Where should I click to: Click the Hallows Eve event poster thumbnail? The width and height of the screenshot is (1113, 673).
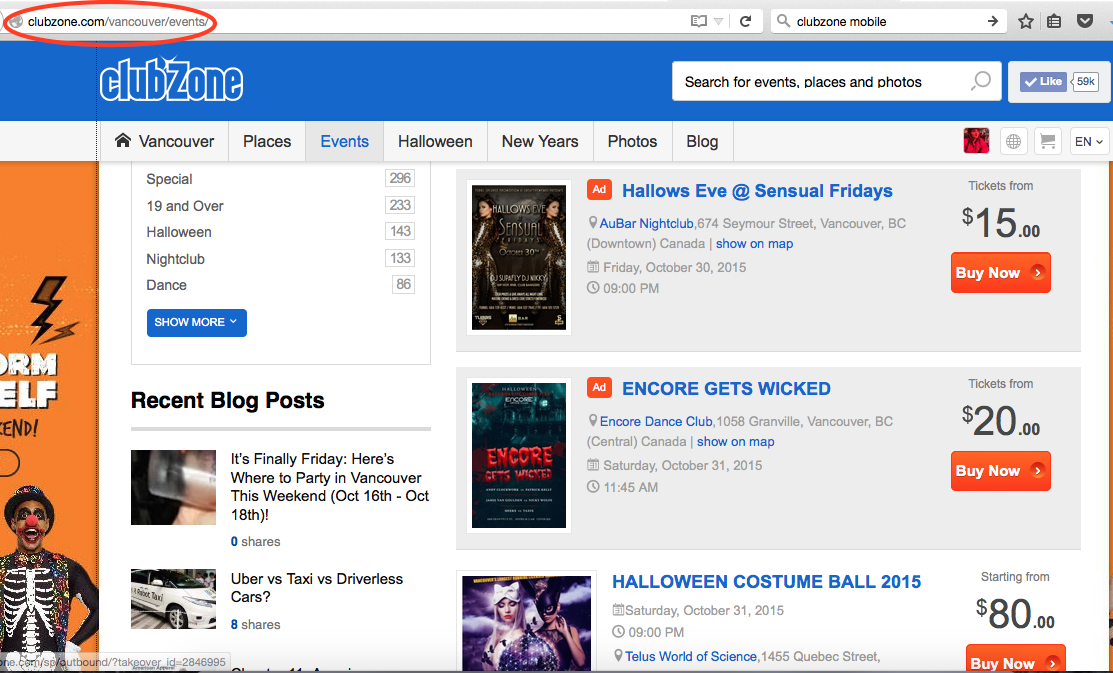(x=519, y=258)
